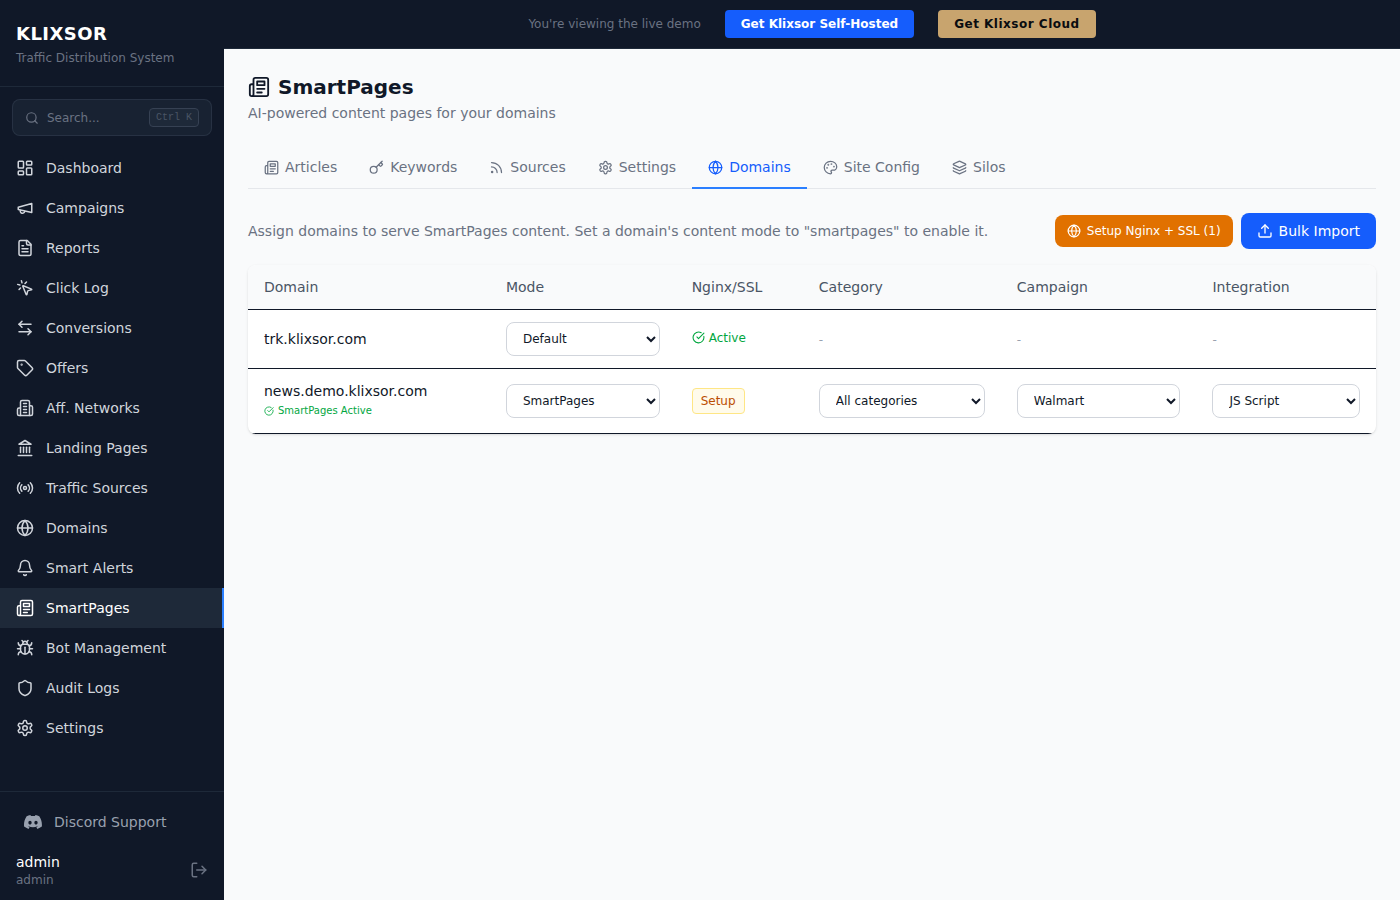
Task: Open the Category dropdown showing All categories
Action: click(901, 400)
